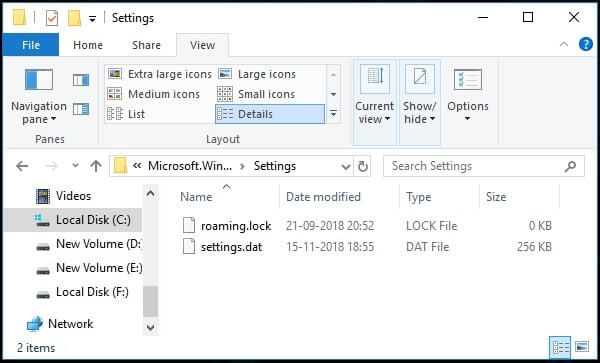Switch to large thumbnails via status bar icon
This screenshot has width=600, height=363.
tap(581, 348)
